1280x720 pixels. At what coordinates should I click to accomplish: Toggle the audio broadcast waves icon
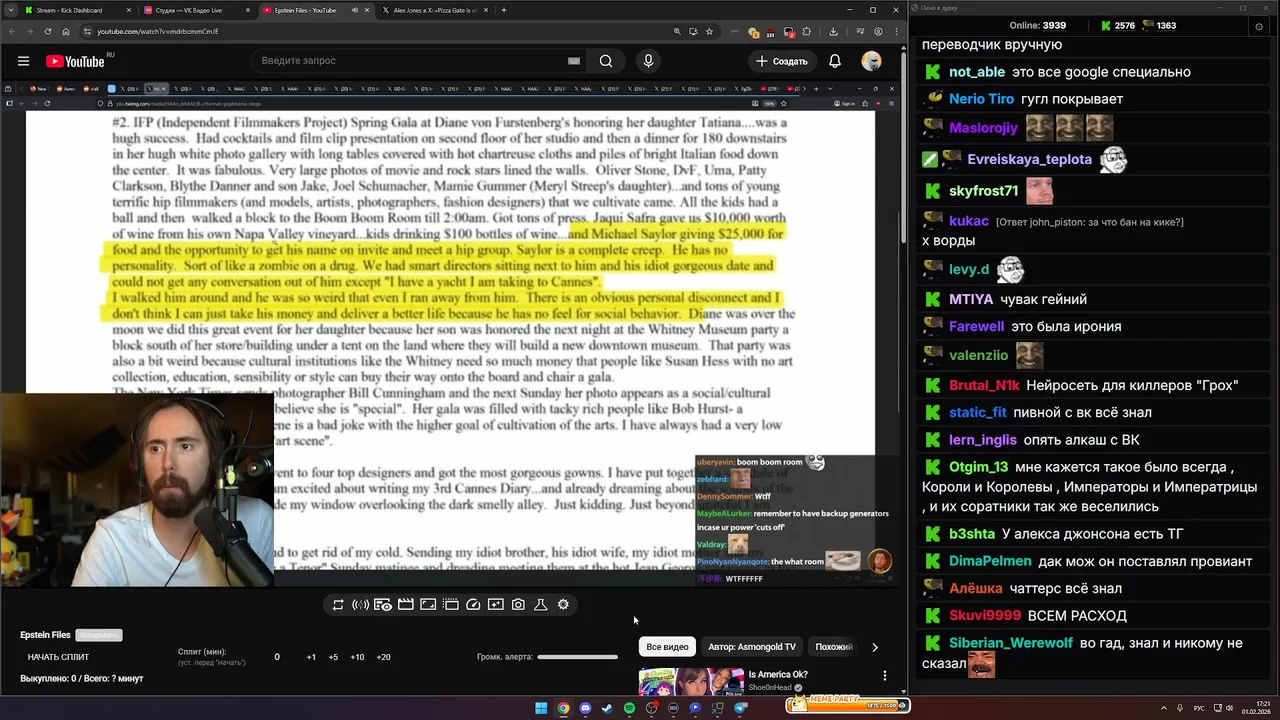pos(361,604)
